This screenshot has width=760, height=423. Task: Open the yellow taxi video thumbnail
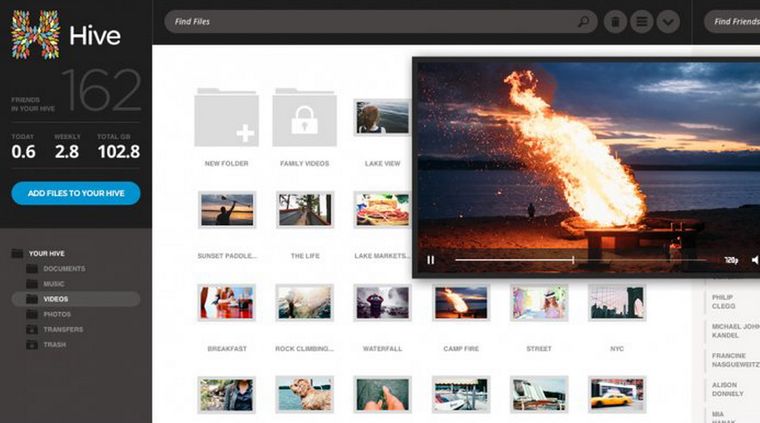pyautogui.click(x=617, y=394)
